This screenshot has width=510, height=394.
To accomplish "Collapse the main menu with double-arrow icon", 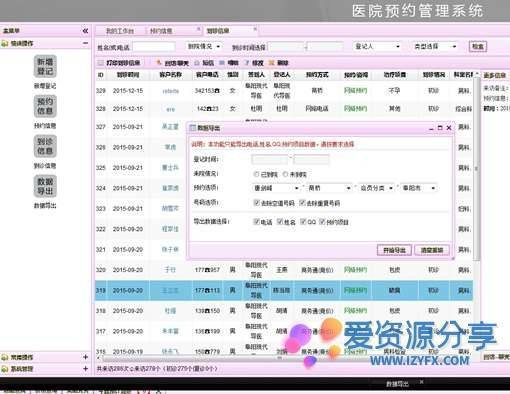I will click(x=85, y=31).
